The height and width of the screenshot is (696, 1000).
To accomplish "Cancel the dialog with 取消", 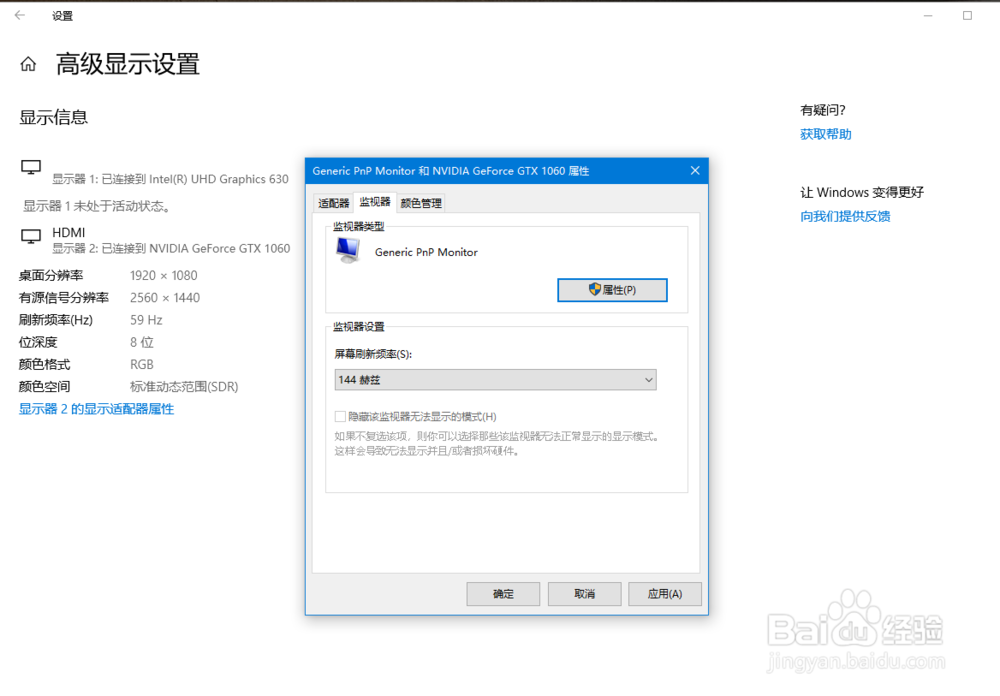I will (584, 594).
